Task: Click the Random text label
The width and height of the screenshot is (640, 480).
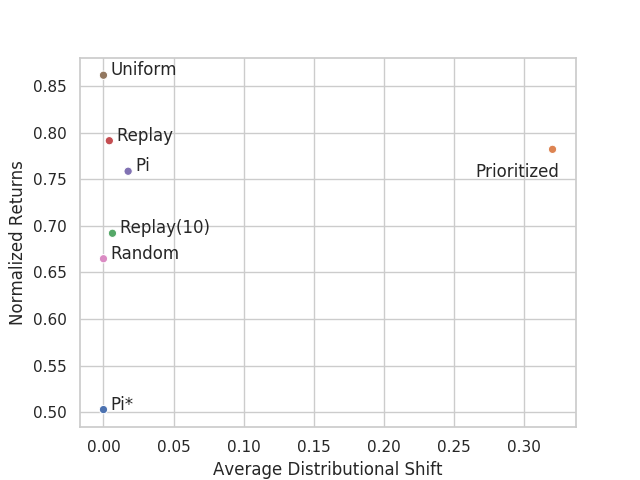Action: tap(145, 253)
